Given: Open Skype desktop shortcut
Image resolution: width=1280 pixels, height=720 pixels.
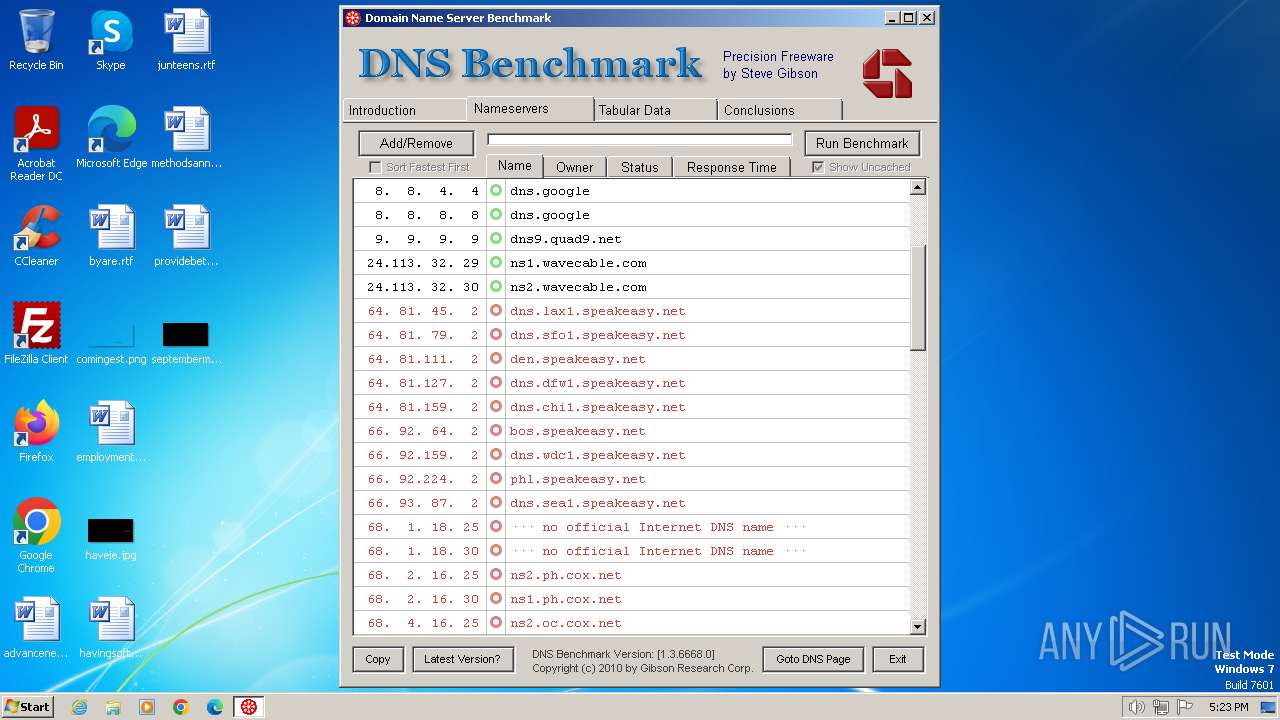Looking at the screenshot, I should (111, 40).
